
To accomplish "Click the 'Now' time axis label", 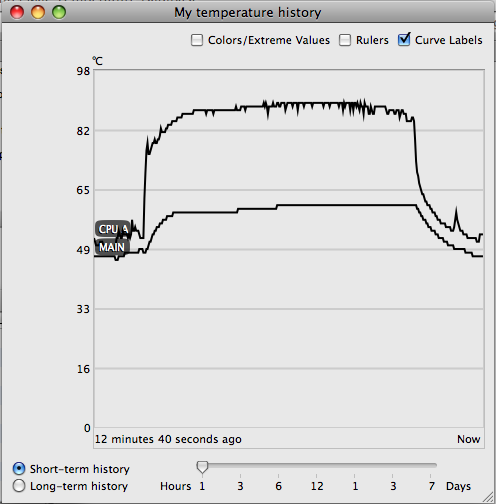I will [x=469, y=439].
